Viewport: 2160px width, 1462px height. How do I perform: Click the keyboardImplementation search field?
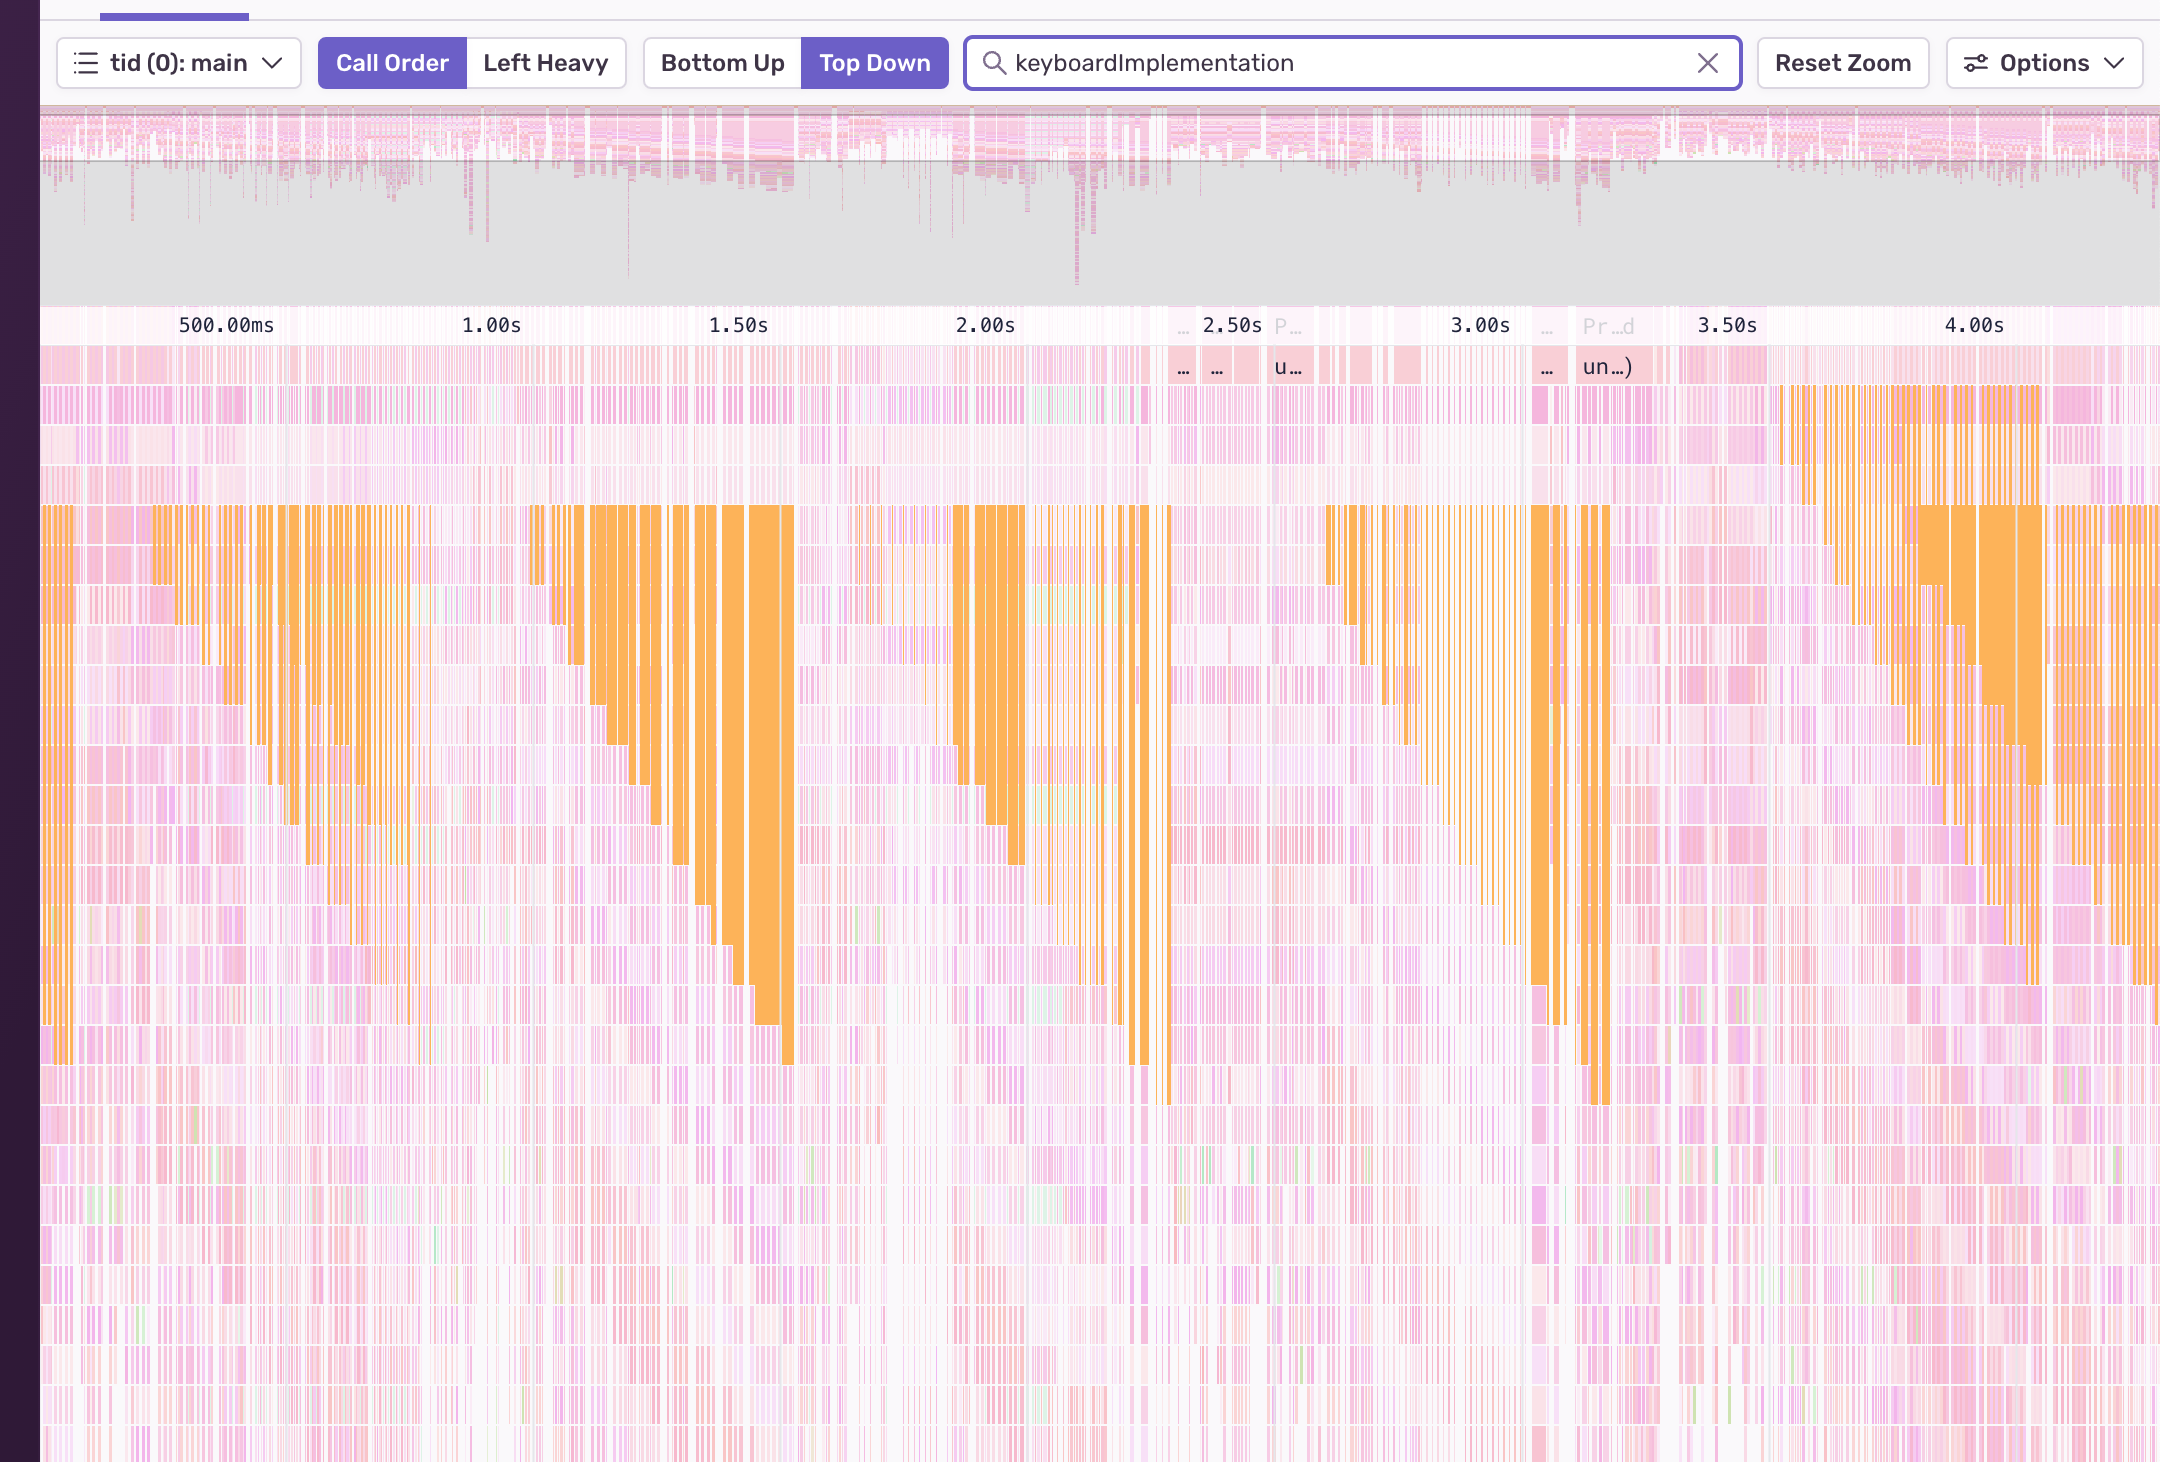click(x=1352, y=63)
